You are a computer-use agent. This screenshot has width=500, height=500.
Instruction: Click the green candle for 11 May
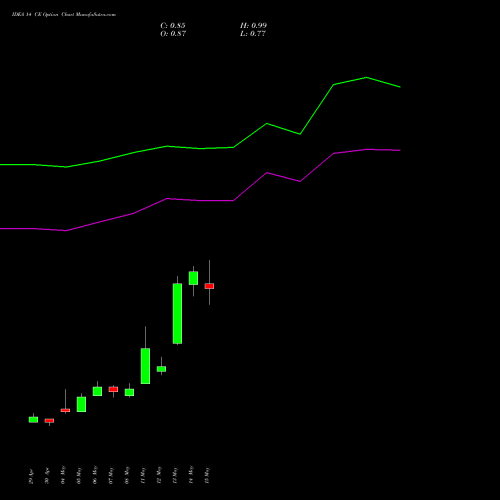point(145,366)
